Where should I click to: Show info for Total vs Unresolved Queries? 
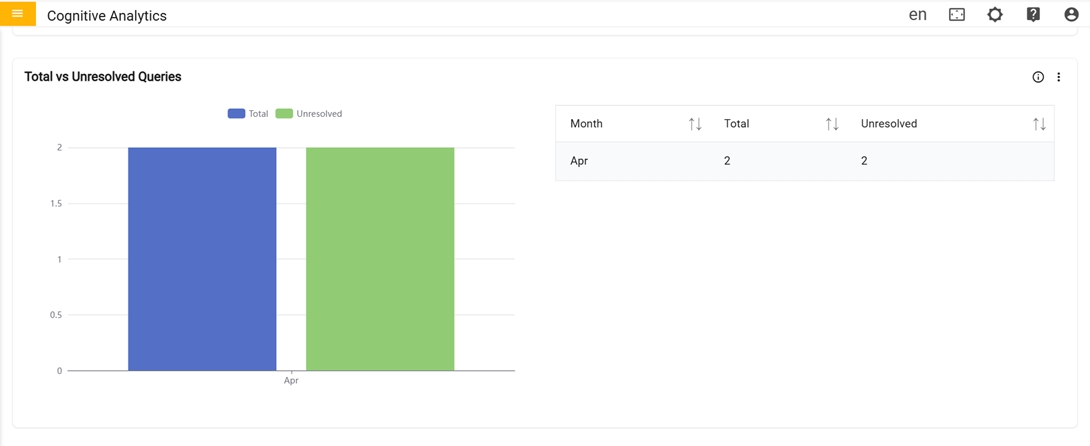[1038, 77]
